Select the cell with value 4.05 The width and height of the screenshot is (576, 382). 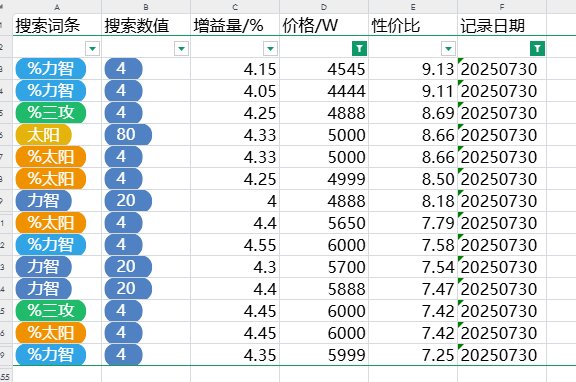click(235, 91)
